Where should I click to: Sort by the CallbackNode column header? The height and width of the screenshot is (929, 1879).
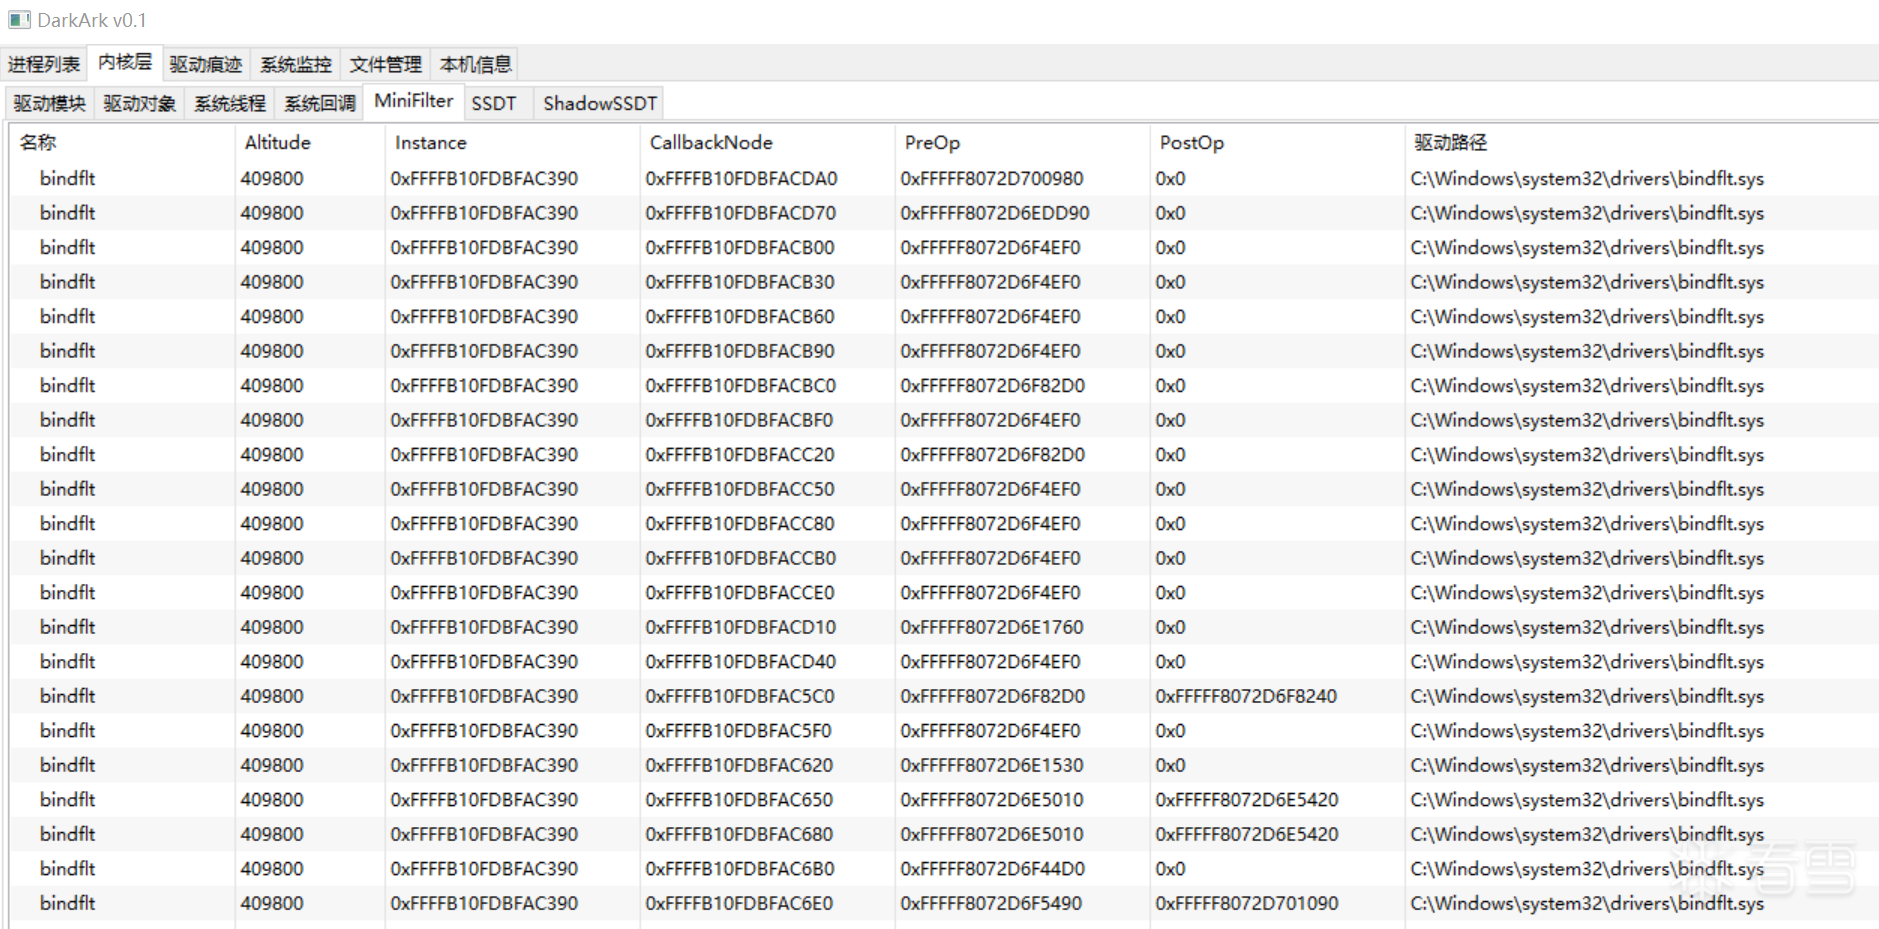(711, 143)
